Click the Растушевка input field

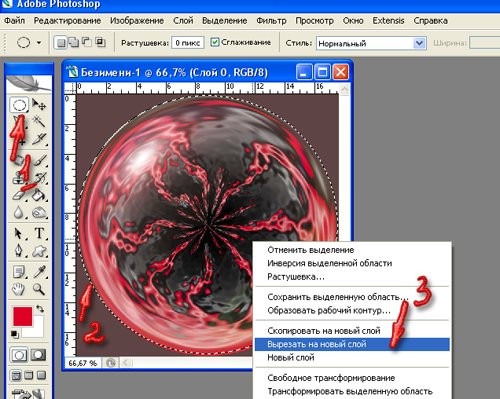188,43
